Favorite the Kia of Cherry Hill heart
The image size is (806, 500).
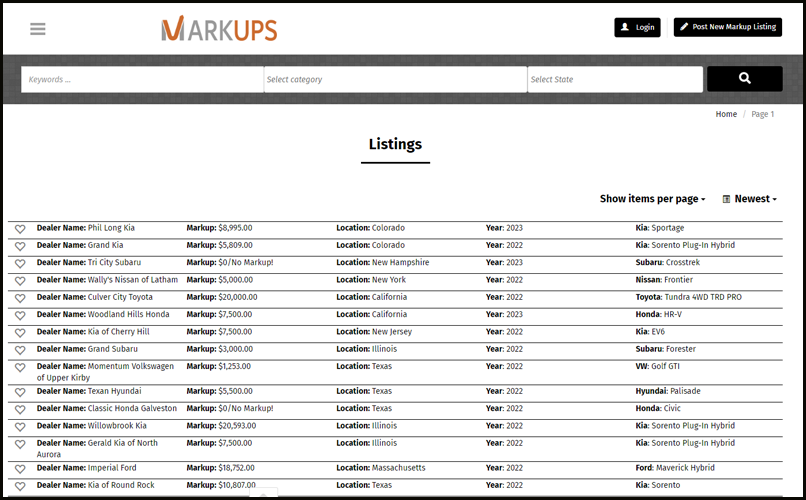tap(20, 333)
